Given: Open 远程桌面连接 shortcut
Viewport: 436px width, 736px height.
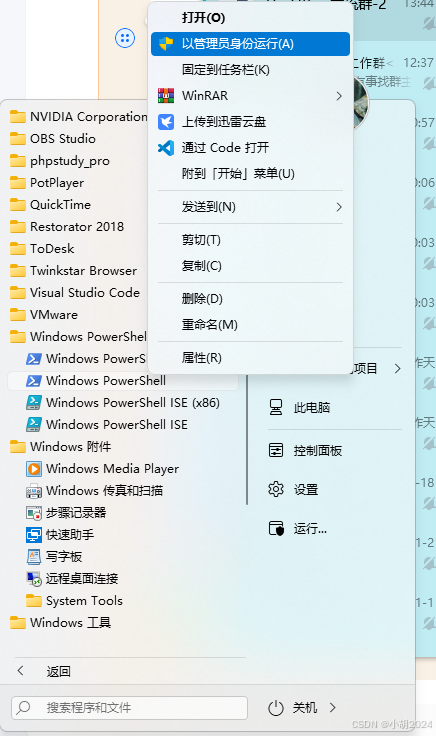Looking at the screenshot, I should [72, 578].
